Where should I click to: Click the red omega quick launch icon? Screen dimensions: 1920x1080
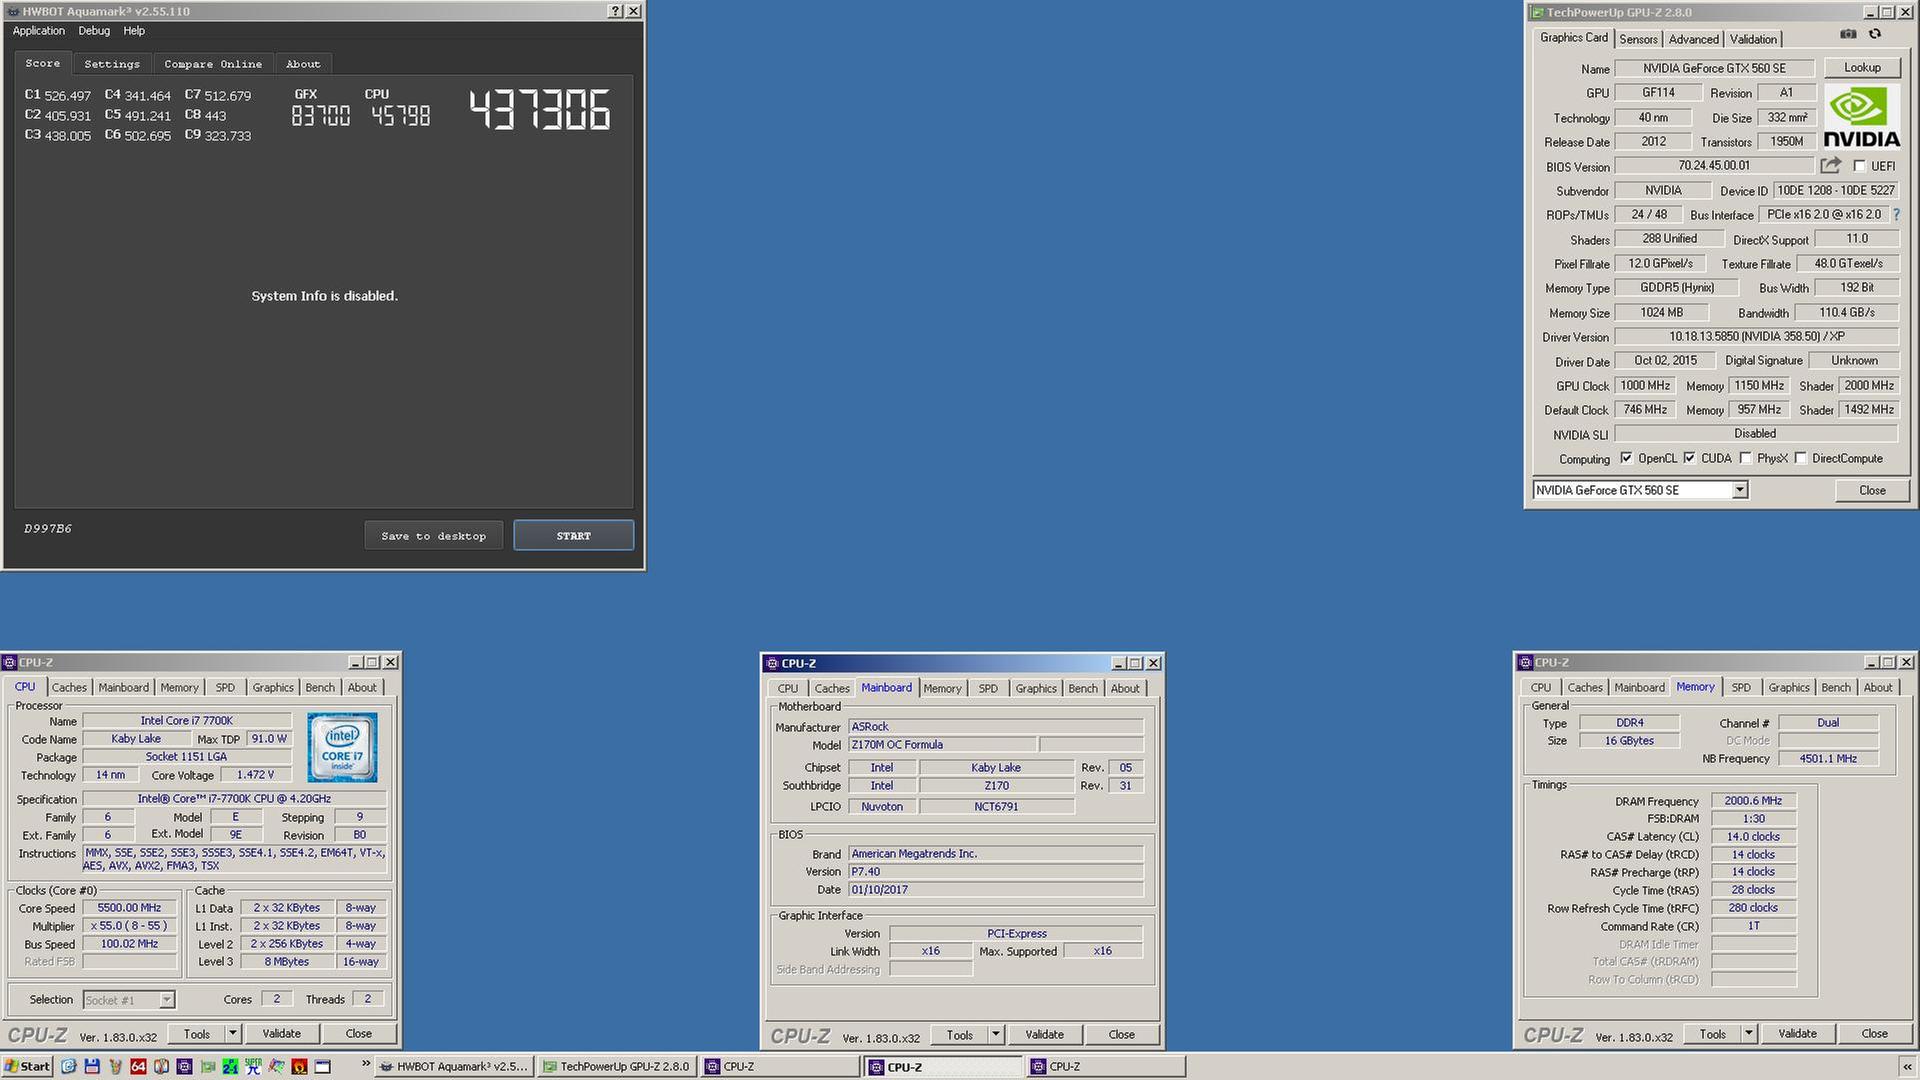(x=299, y=1066)
